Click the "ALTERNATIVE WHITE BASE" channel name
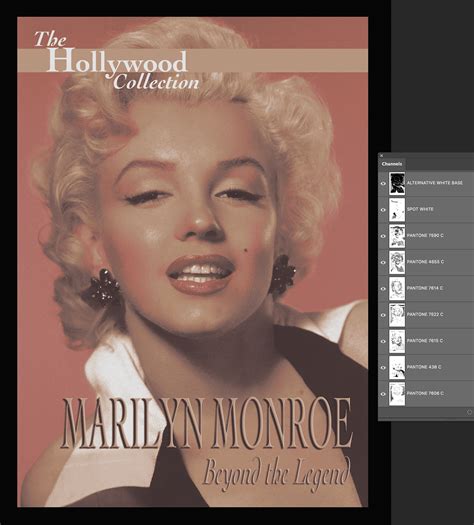474x525 pixels. 435,183
